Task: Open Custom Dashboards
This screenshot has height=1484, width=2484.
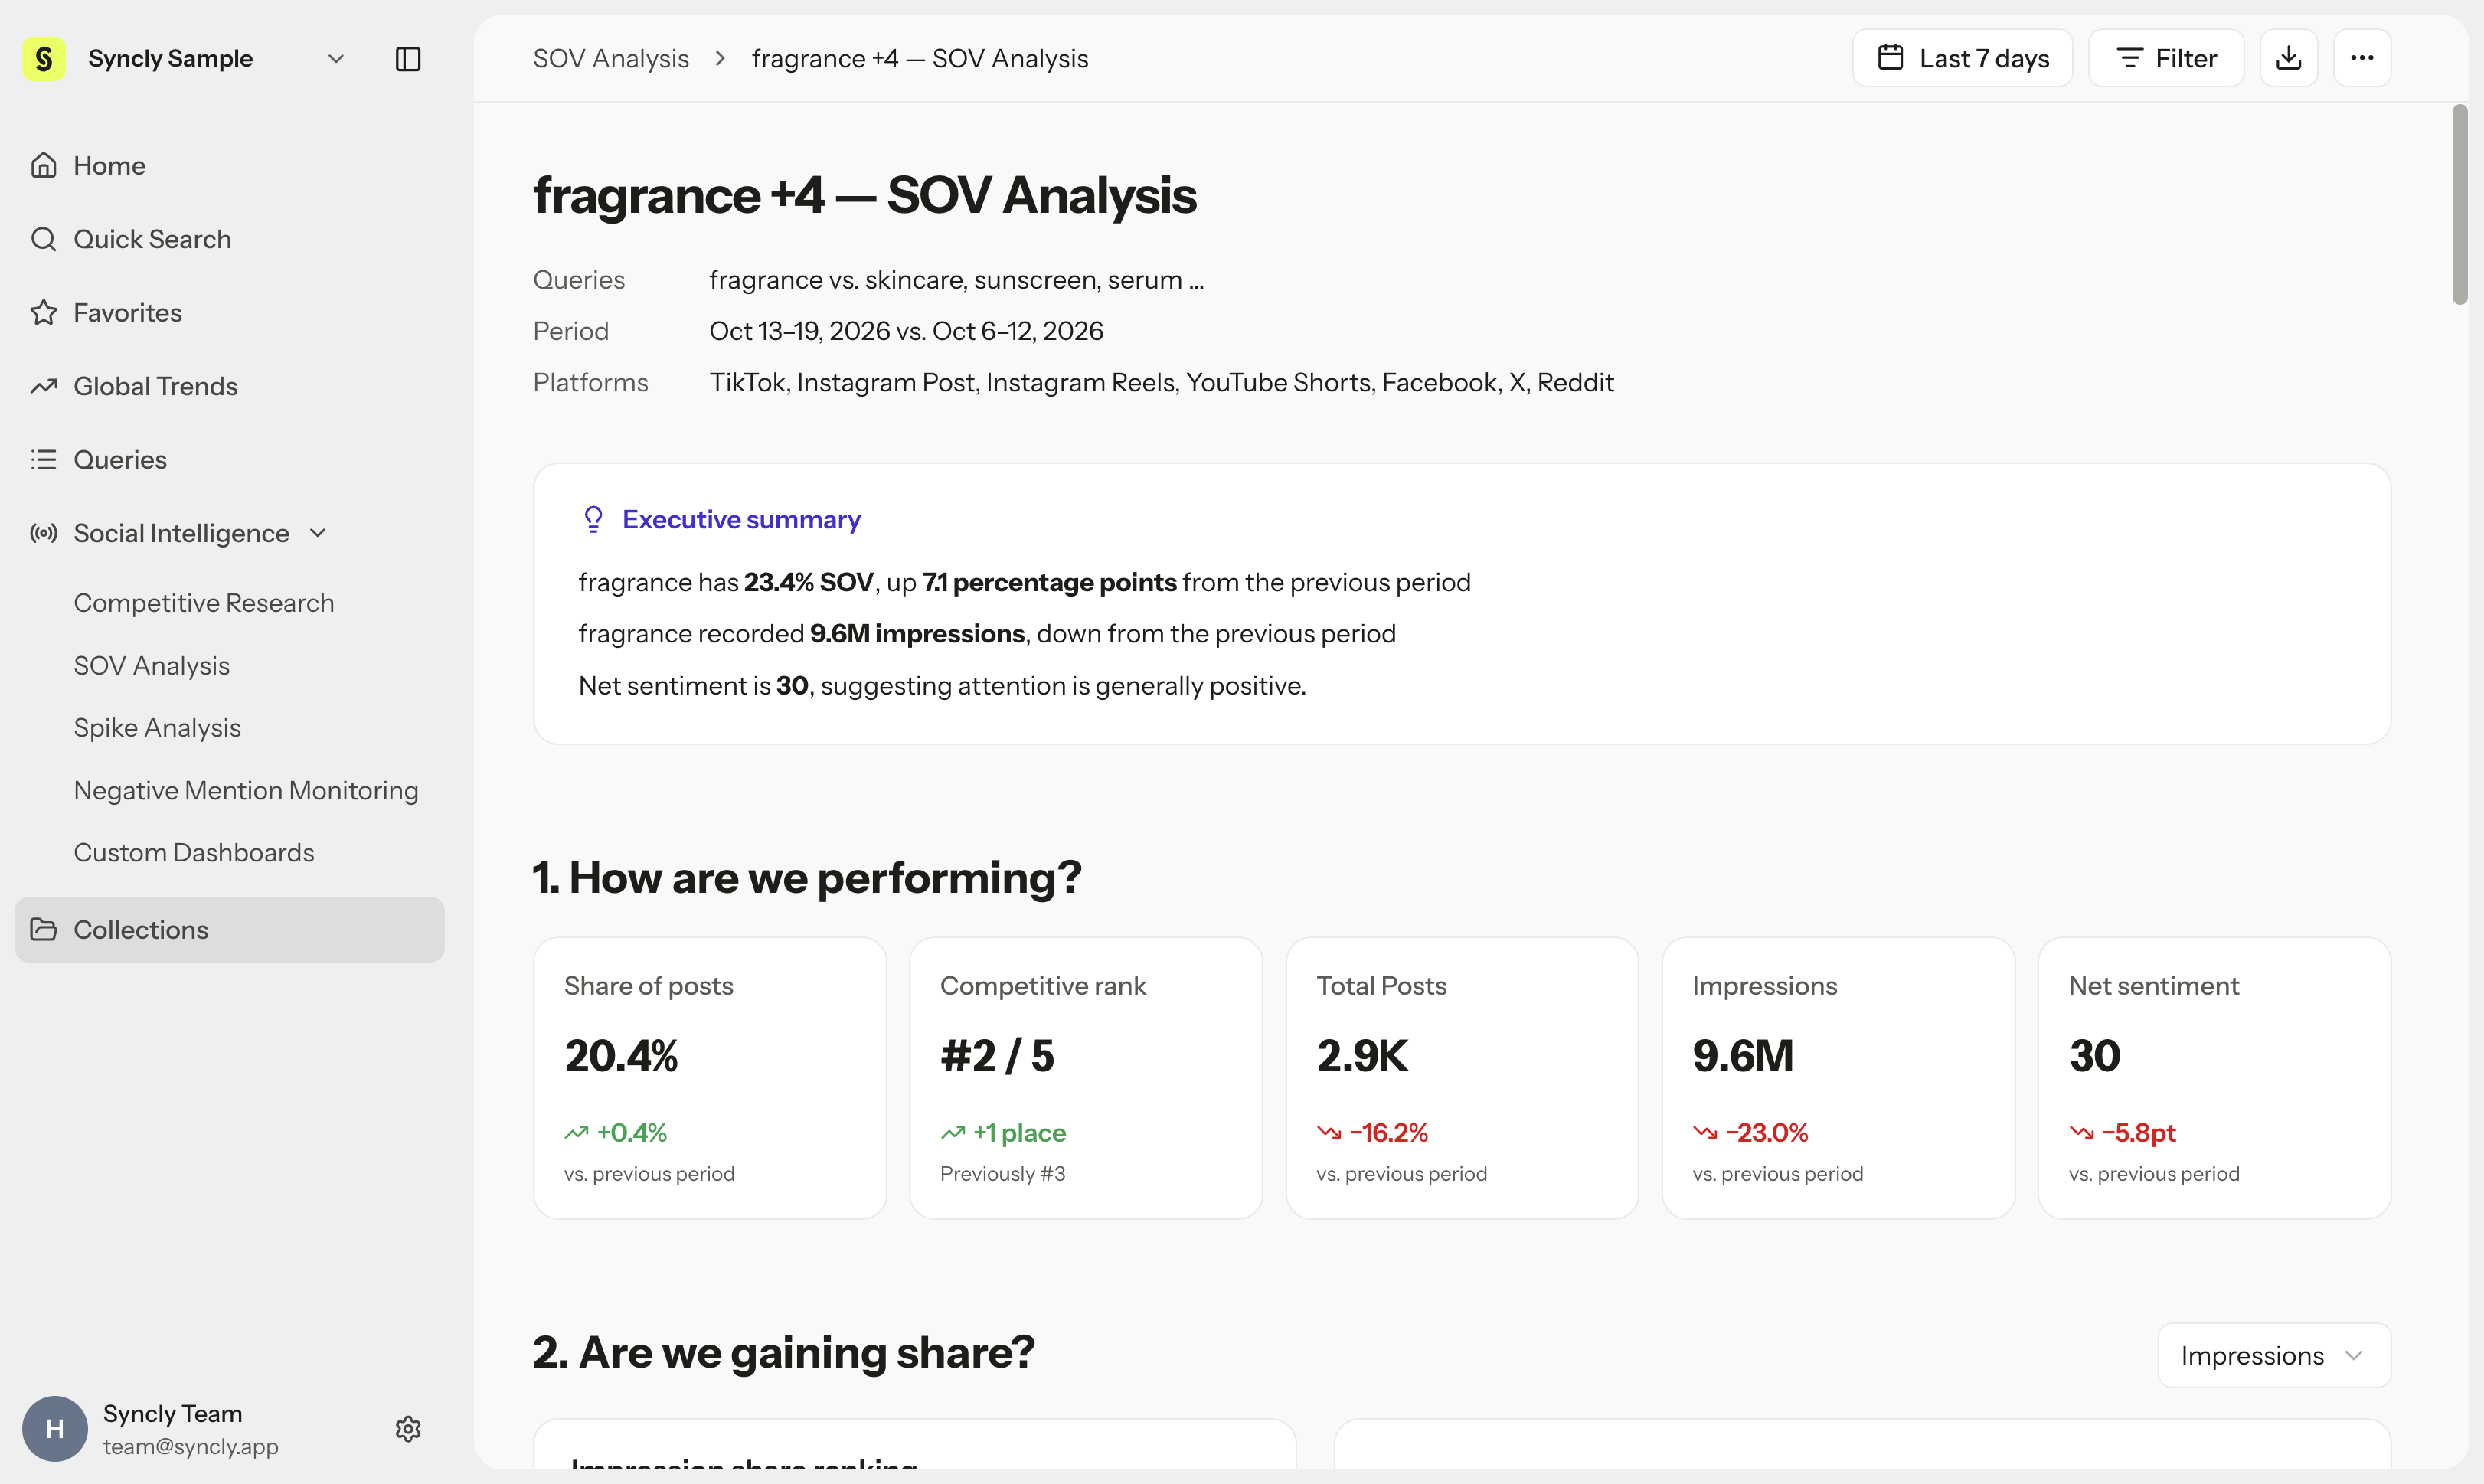Action: (194, 853)
